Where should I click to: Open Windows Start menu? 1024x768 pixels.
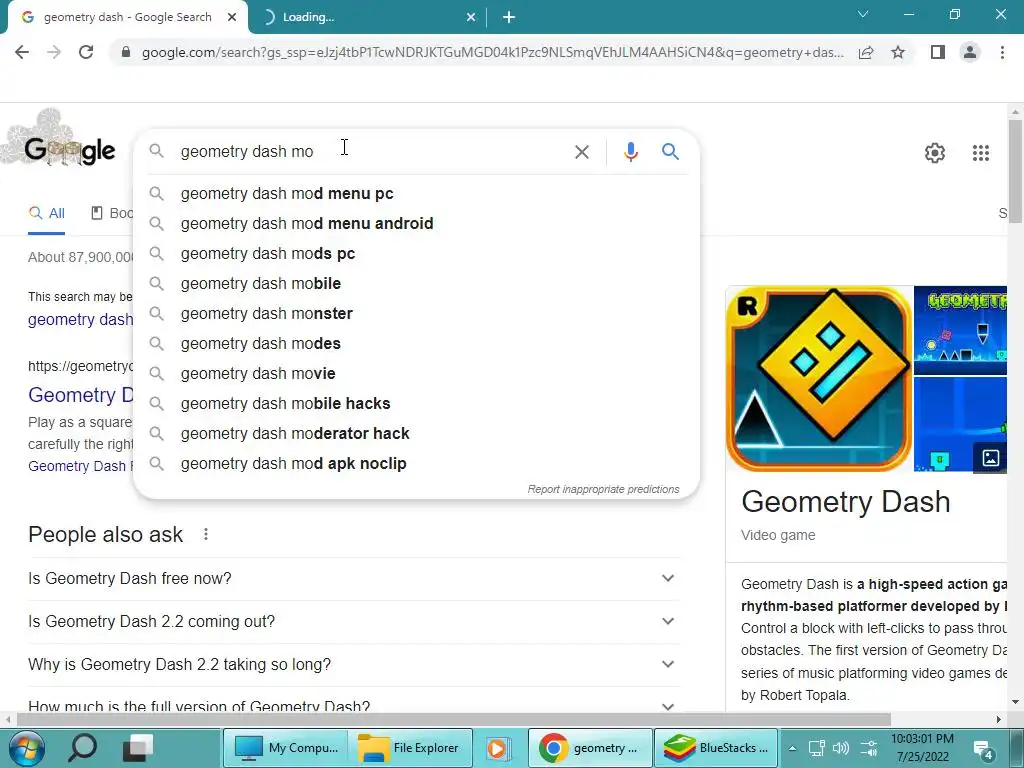(26, 748)
